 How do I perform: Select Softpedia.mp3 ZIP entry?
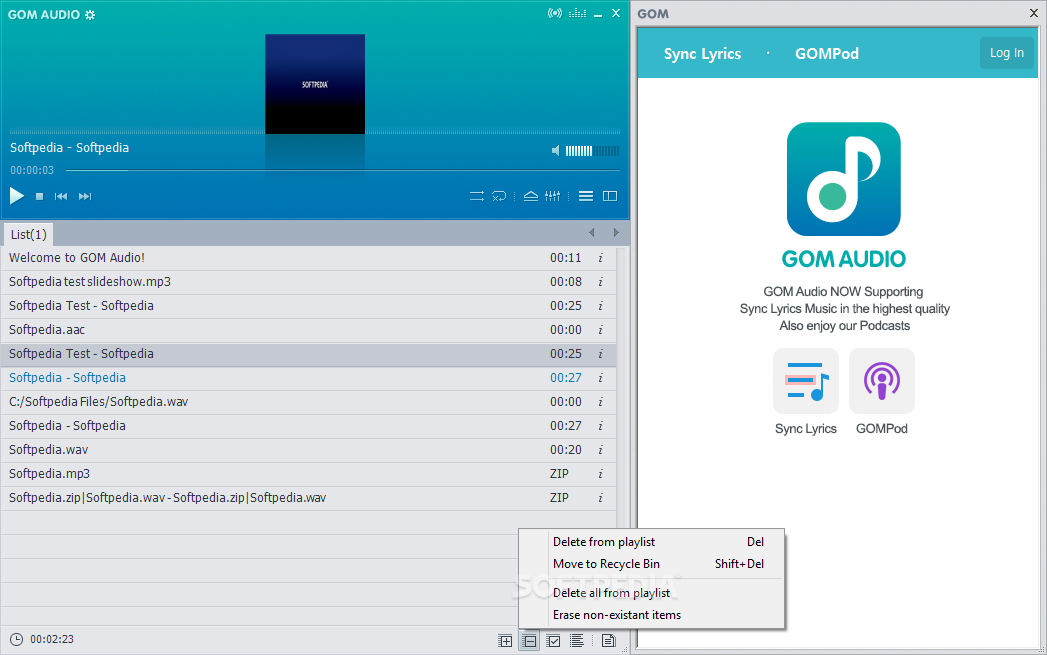click(308, 474)
